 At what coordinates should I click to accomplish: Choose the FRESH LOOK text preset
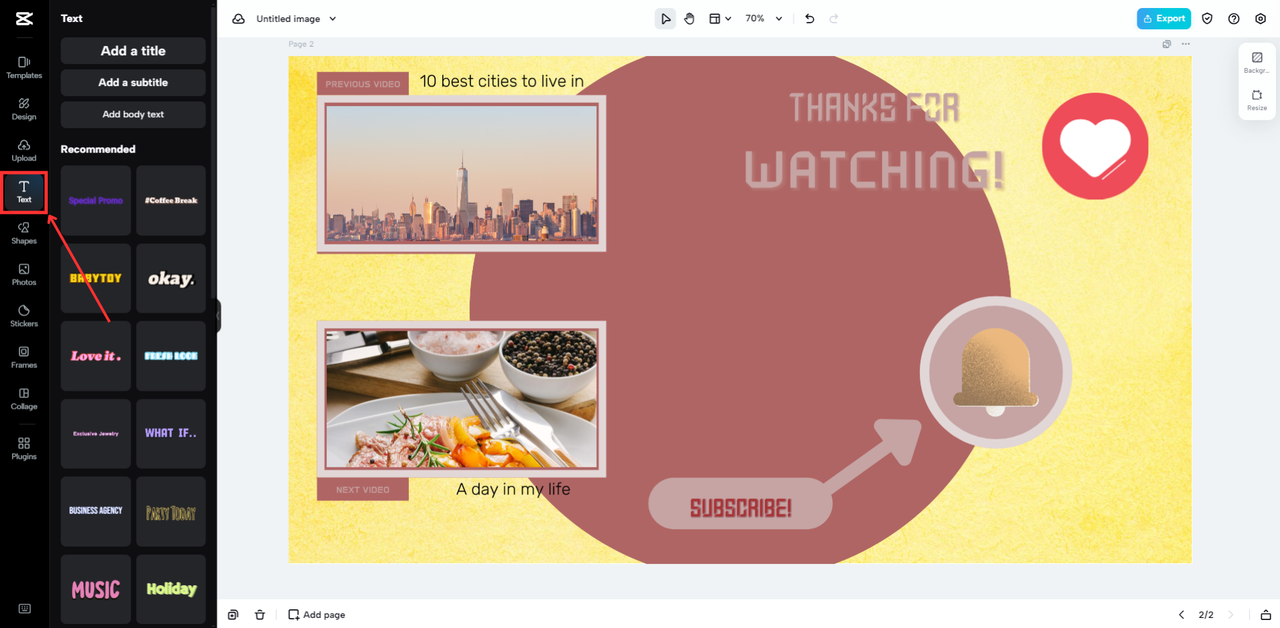click(171, 356)
